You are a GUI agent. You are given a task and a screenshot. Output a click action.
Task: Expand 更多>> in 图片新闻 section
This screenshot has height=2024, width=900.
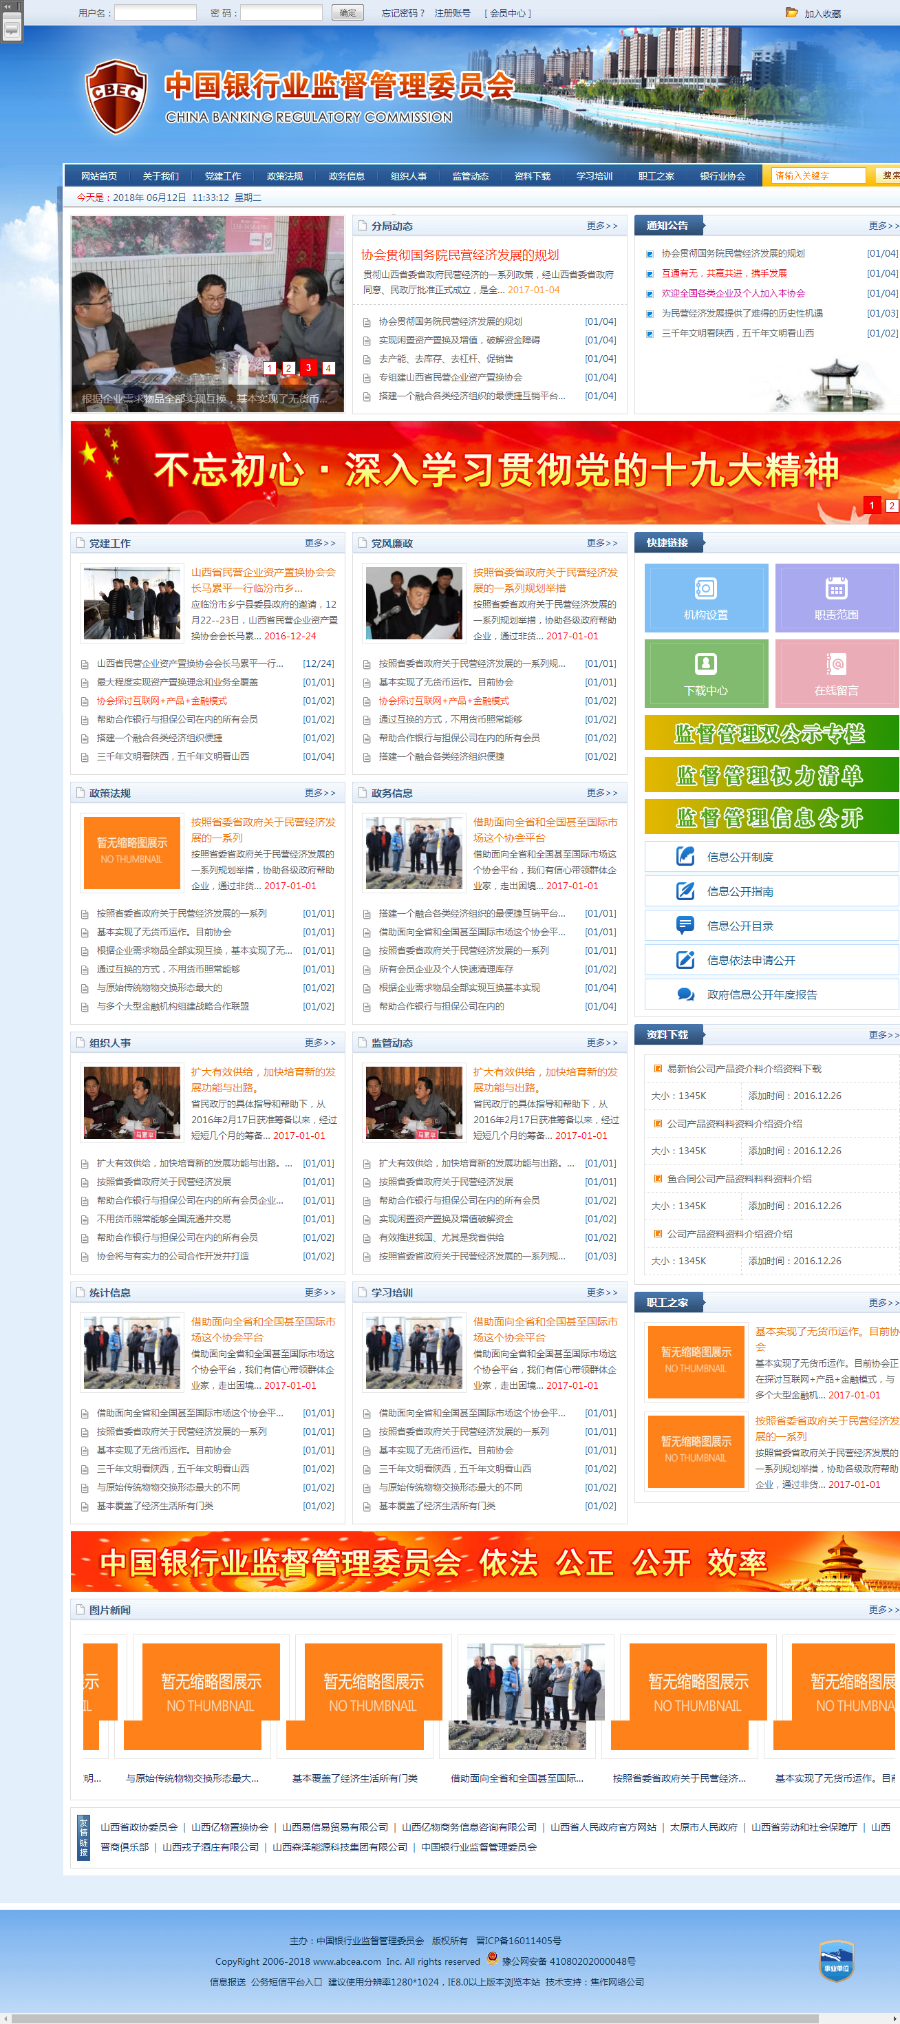point(884,1610)
